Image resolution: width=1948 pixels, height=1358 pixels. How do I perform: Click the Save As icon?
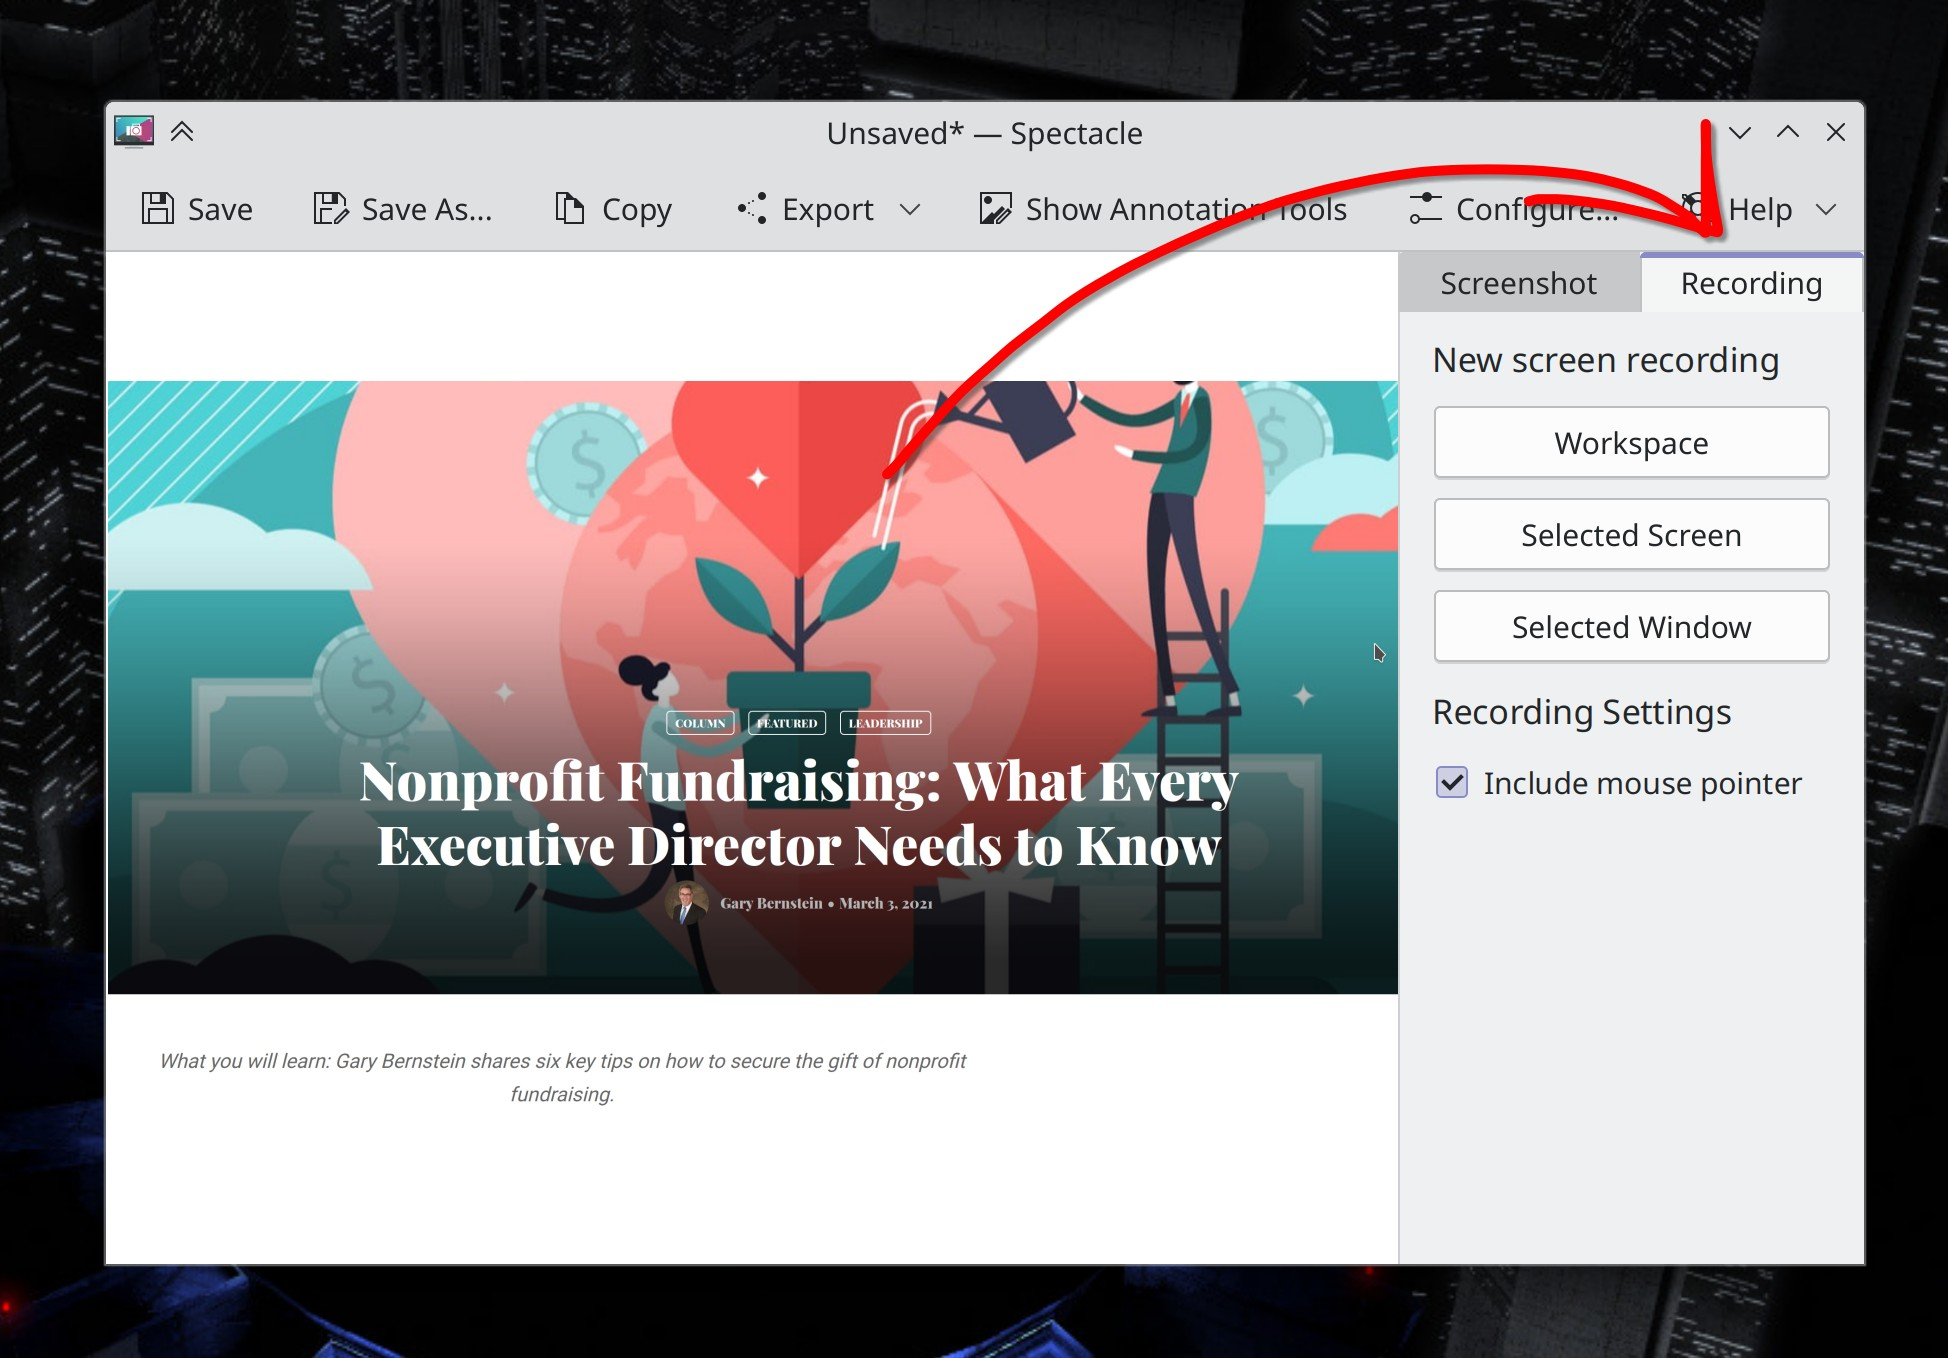(x=330, y=208)
